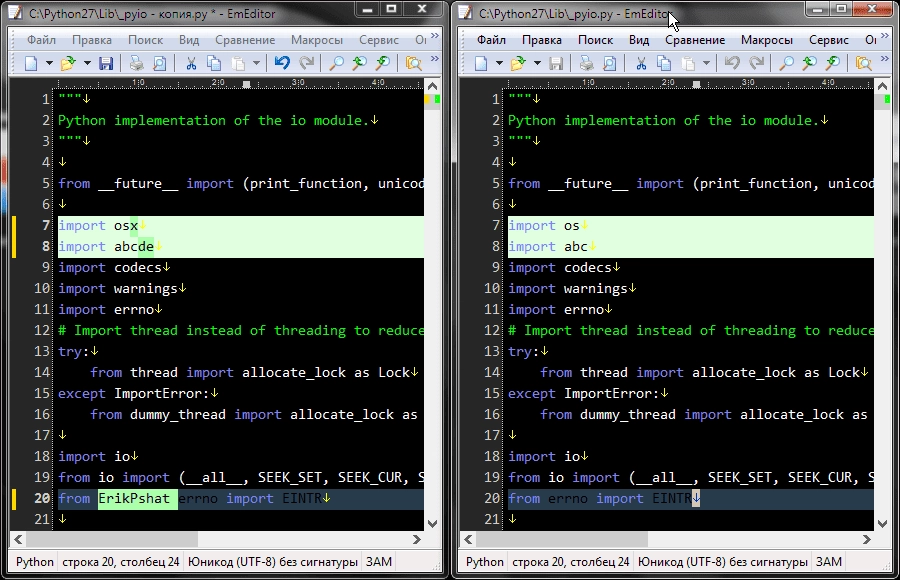Open Print Preview in left window
Viewport: 900px width, 580px height.
tap(159, 63)
